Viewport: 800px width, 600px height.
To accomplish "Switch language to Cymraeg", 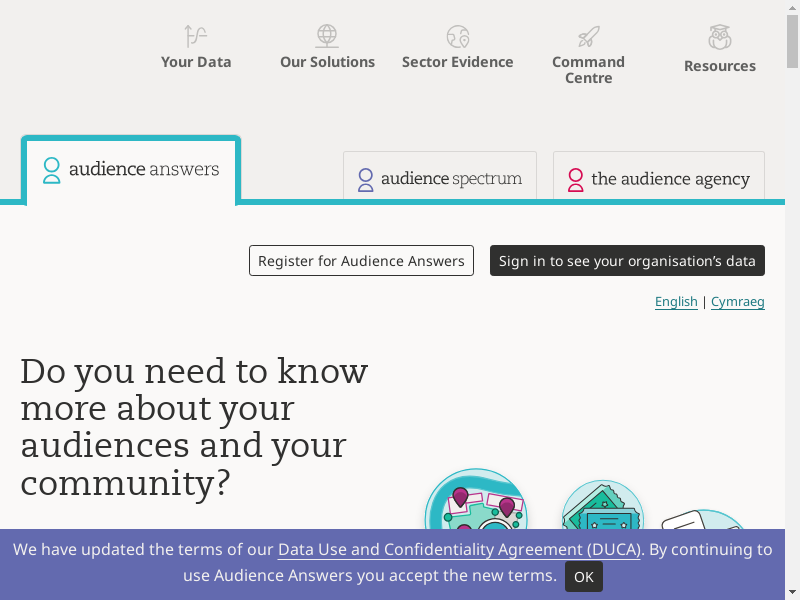I will click(x=738, y=302).
